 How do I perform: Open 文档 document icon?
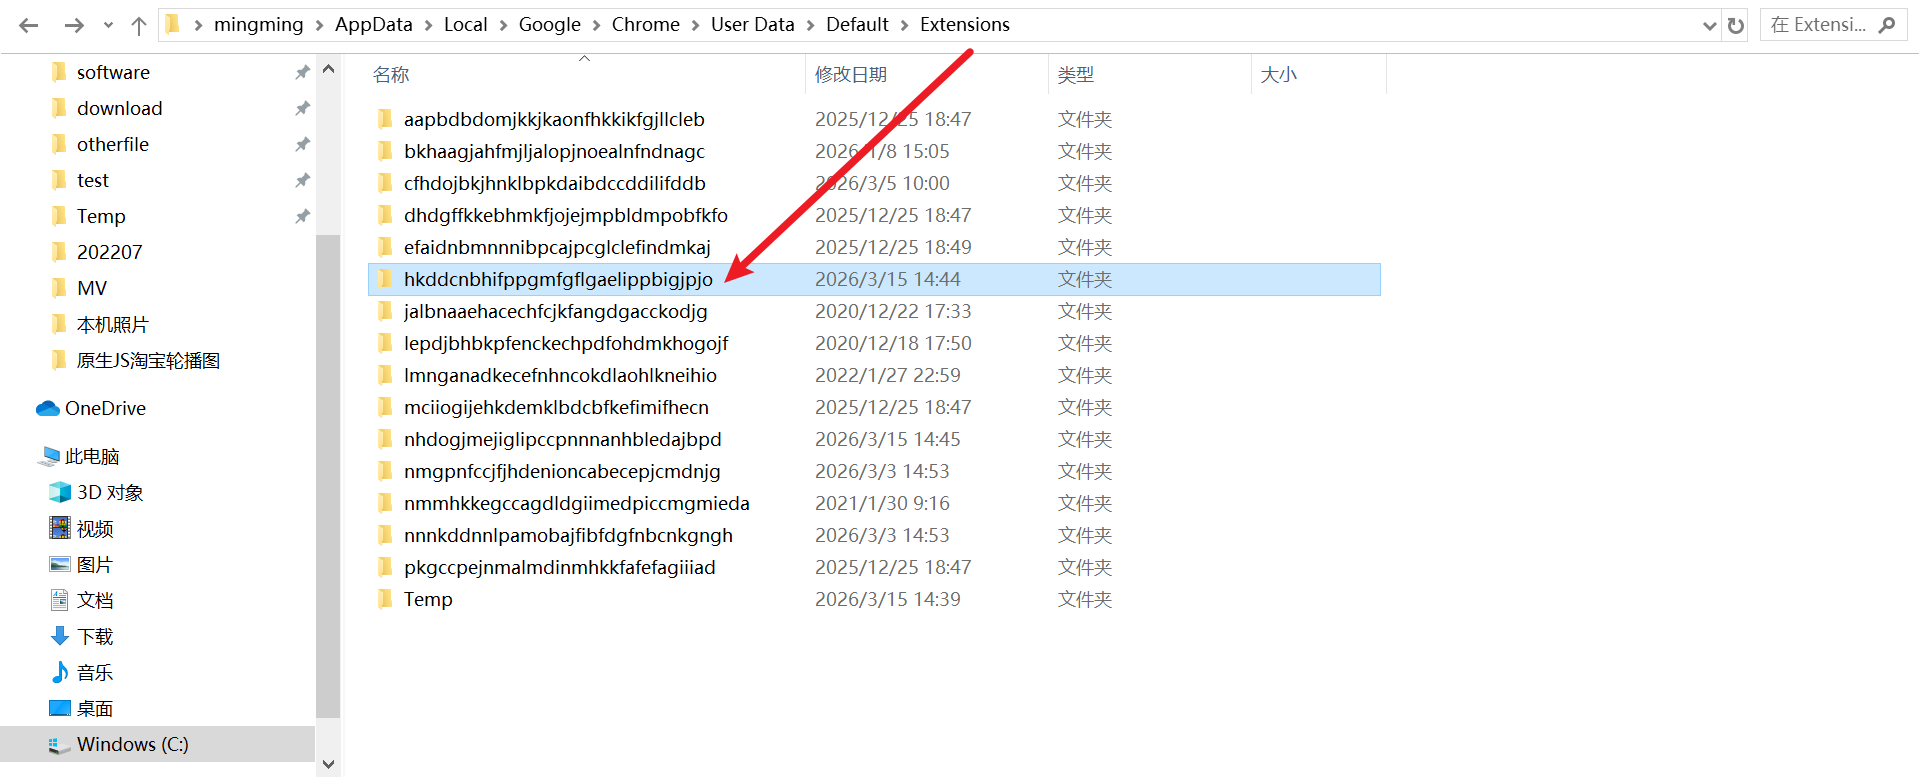tap(60, 601)
